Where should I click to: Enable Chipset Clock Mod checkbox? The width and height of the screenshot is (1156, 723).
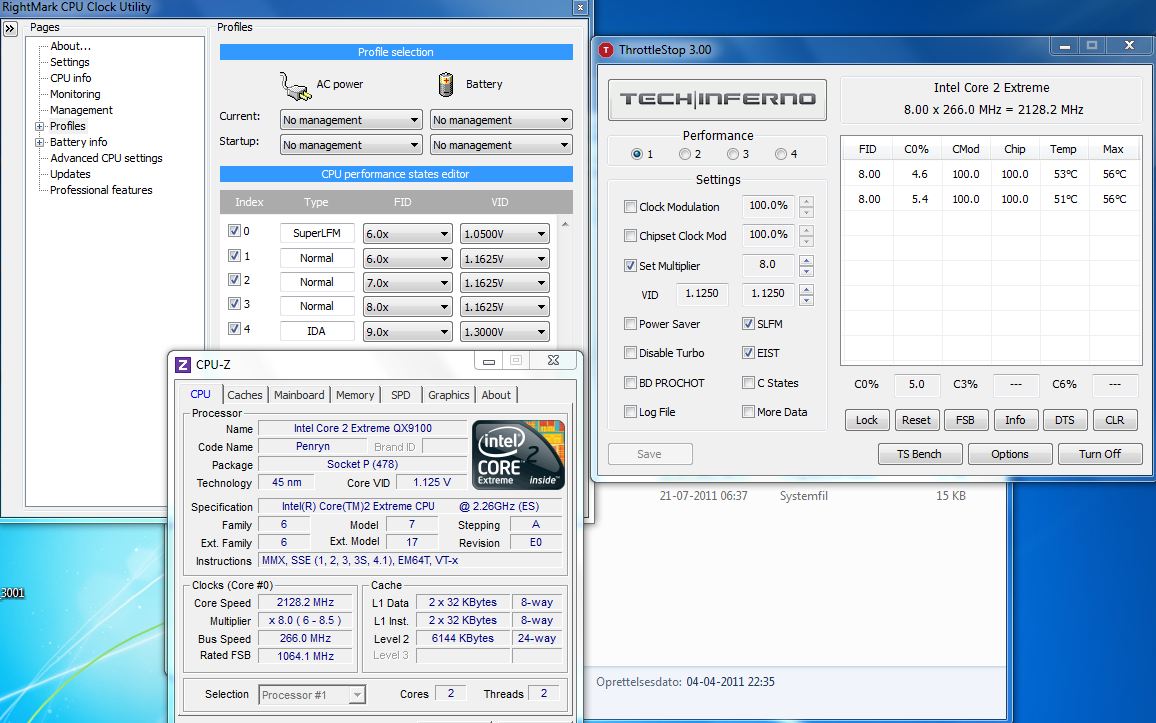630,236
